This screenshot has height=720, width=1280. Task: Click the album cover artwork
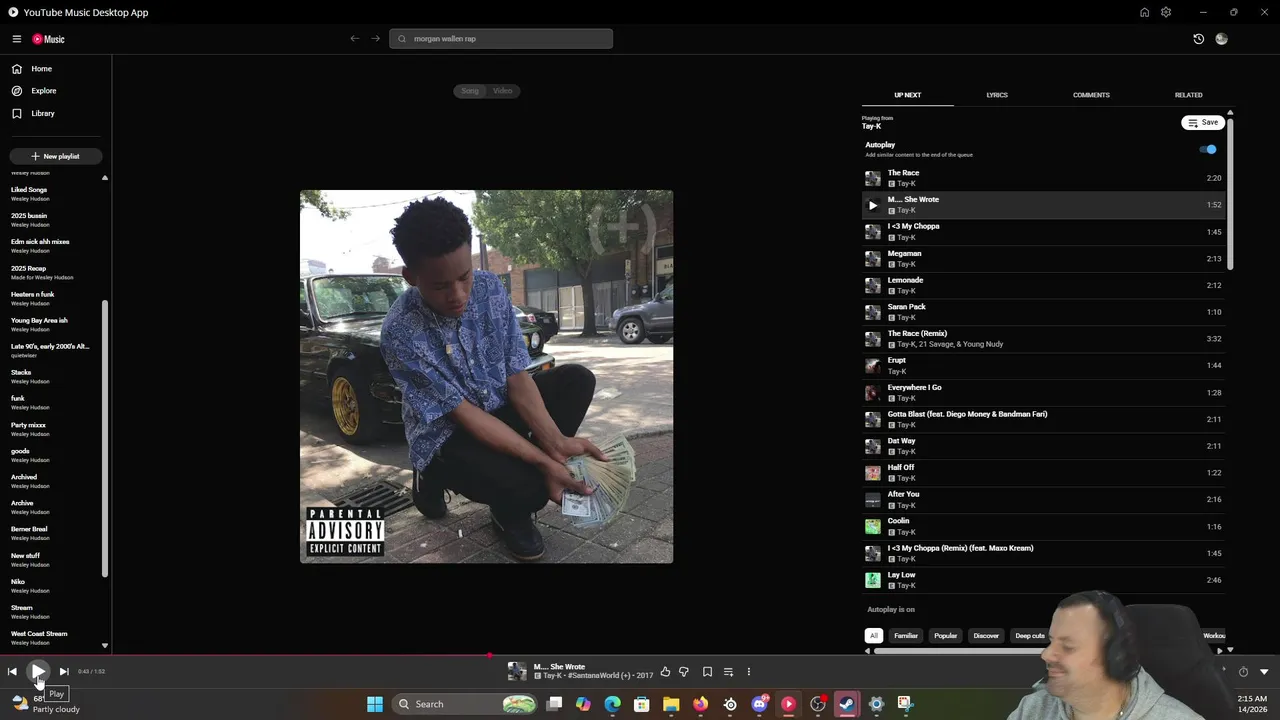(486, 377)
